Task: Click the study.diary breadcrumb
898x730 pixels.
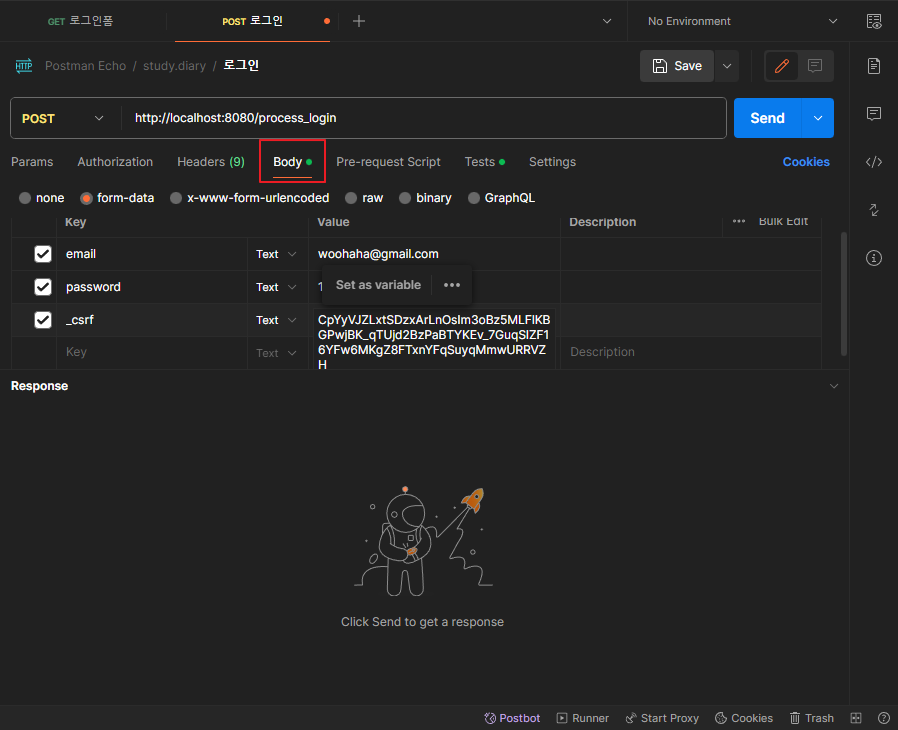Action: tap(174, 66)
